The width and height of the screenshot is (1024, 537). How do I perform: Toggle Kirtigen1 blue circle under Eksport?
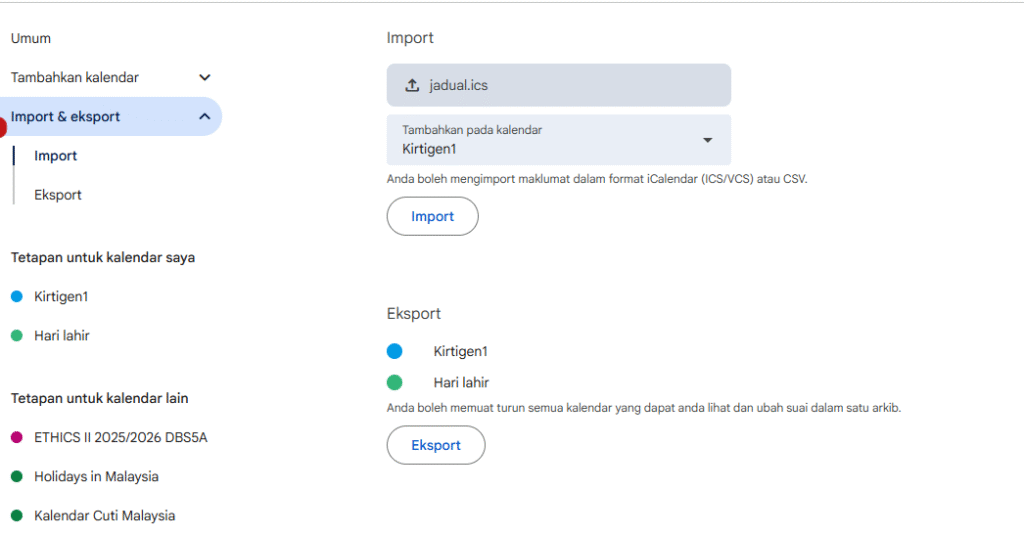tap(395, 351)
